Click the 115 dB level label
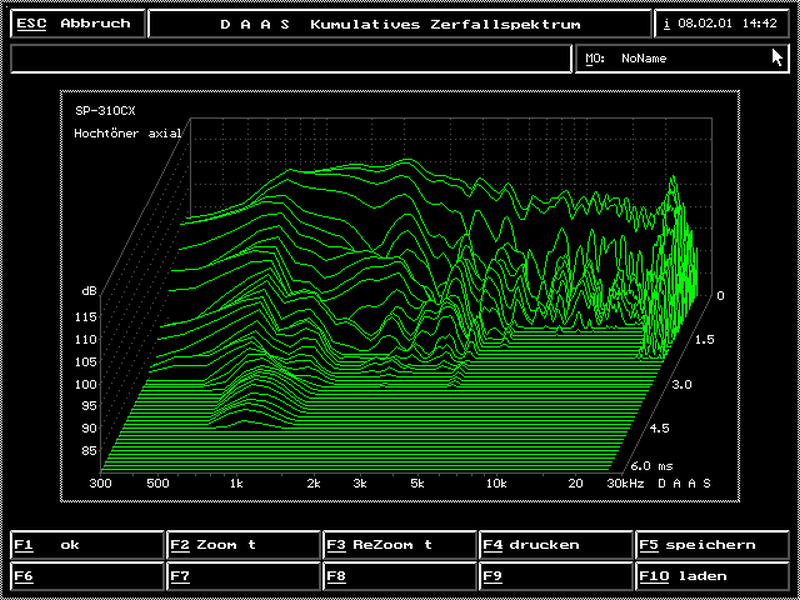The image size is (800, 600). coord(85,317)
